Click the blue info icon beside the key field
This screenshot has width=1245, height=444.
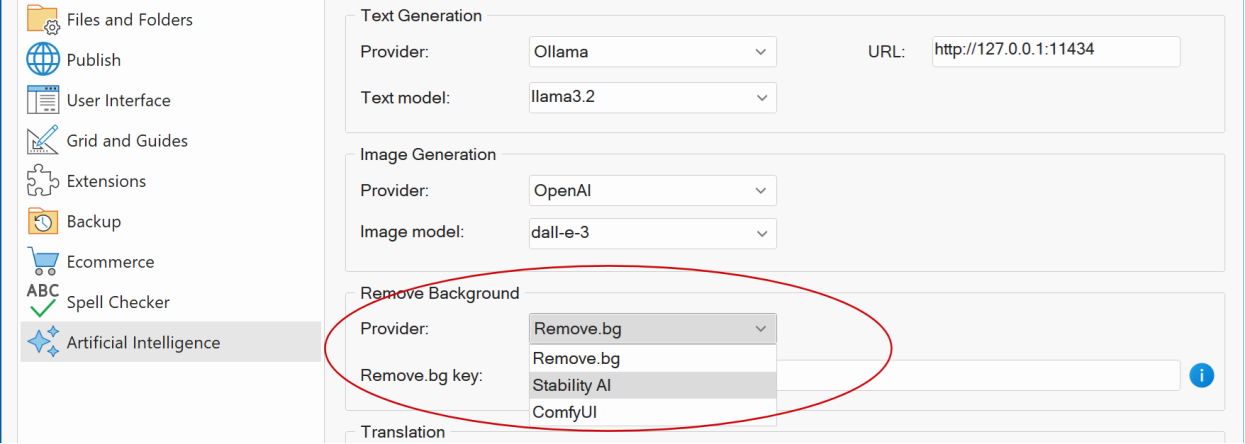point(1201,375)
